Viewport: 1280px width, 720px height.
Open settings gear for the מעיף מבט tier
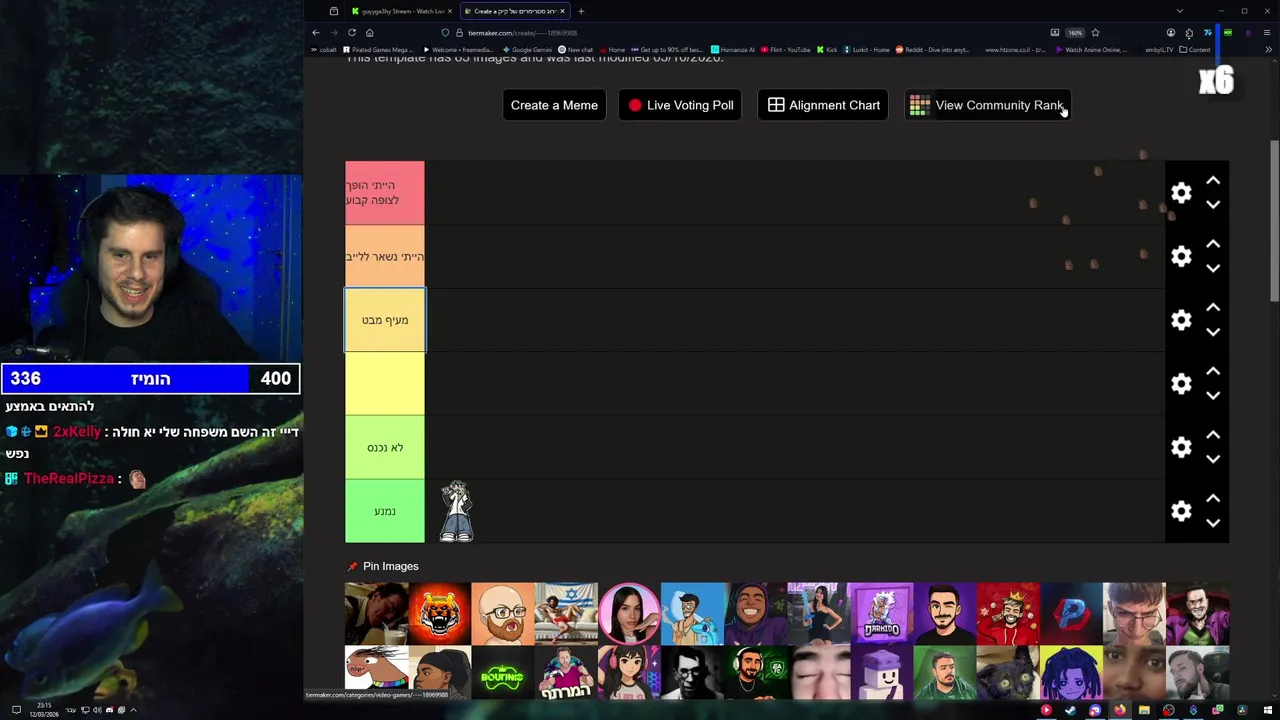point(1181,320)
